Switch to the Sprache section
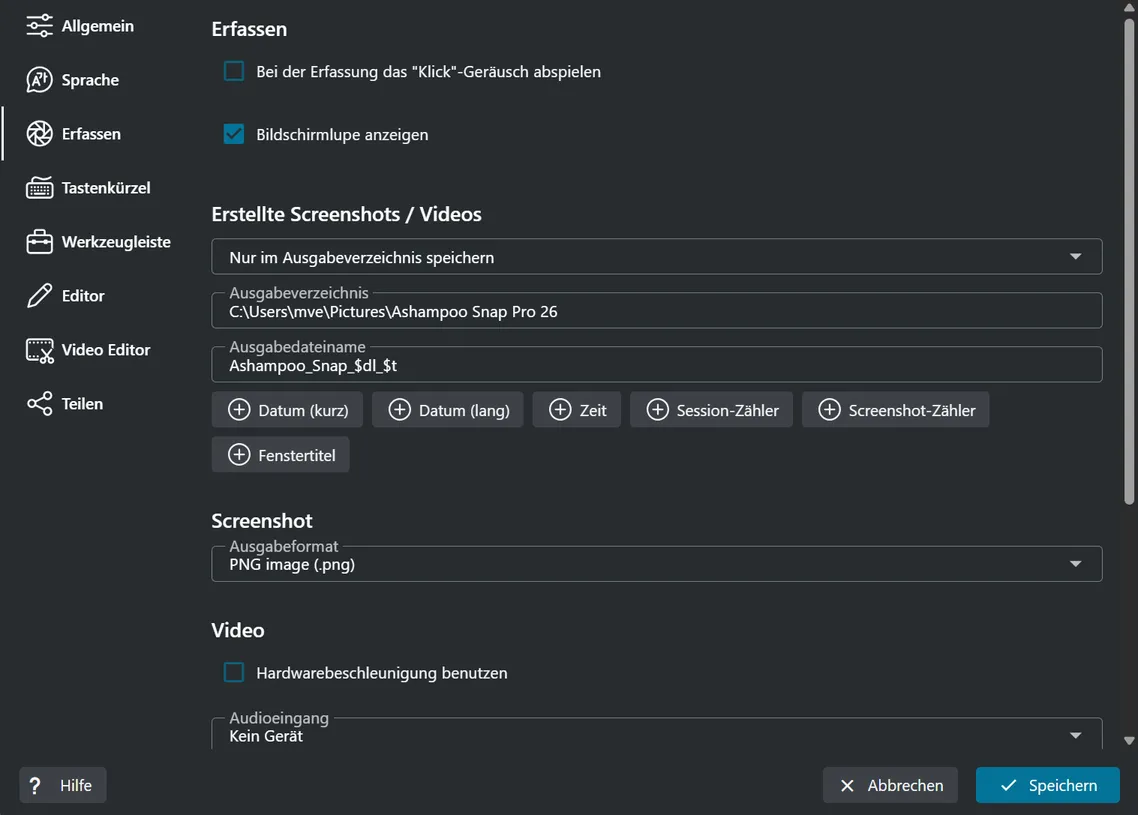Image resolution: width=1138 pixels, height=815 pixels. (x=90, y=80)
